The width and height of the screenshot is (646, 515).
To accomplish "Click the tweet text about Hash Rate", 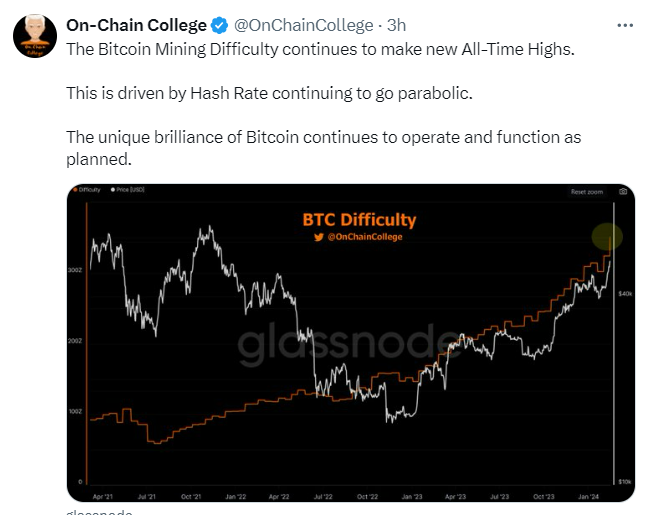I will coord(269,94).
